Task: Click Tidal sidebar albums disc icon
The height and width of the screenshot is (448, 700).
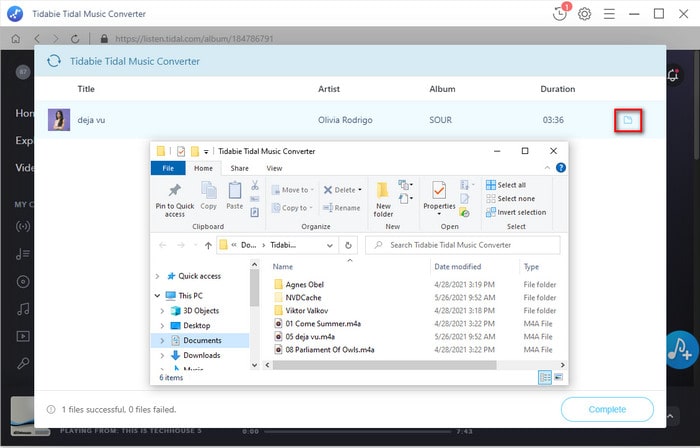Action: (23, 282)
